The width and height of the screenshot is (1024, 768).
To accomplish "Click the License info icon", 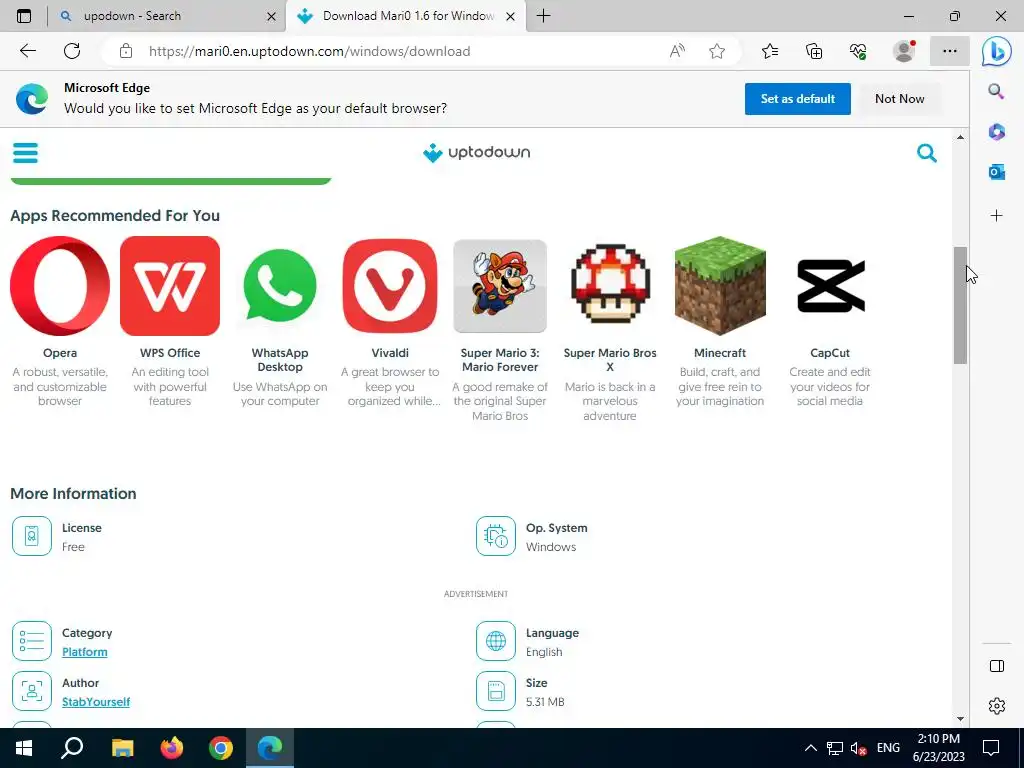I will coord(31,536).
